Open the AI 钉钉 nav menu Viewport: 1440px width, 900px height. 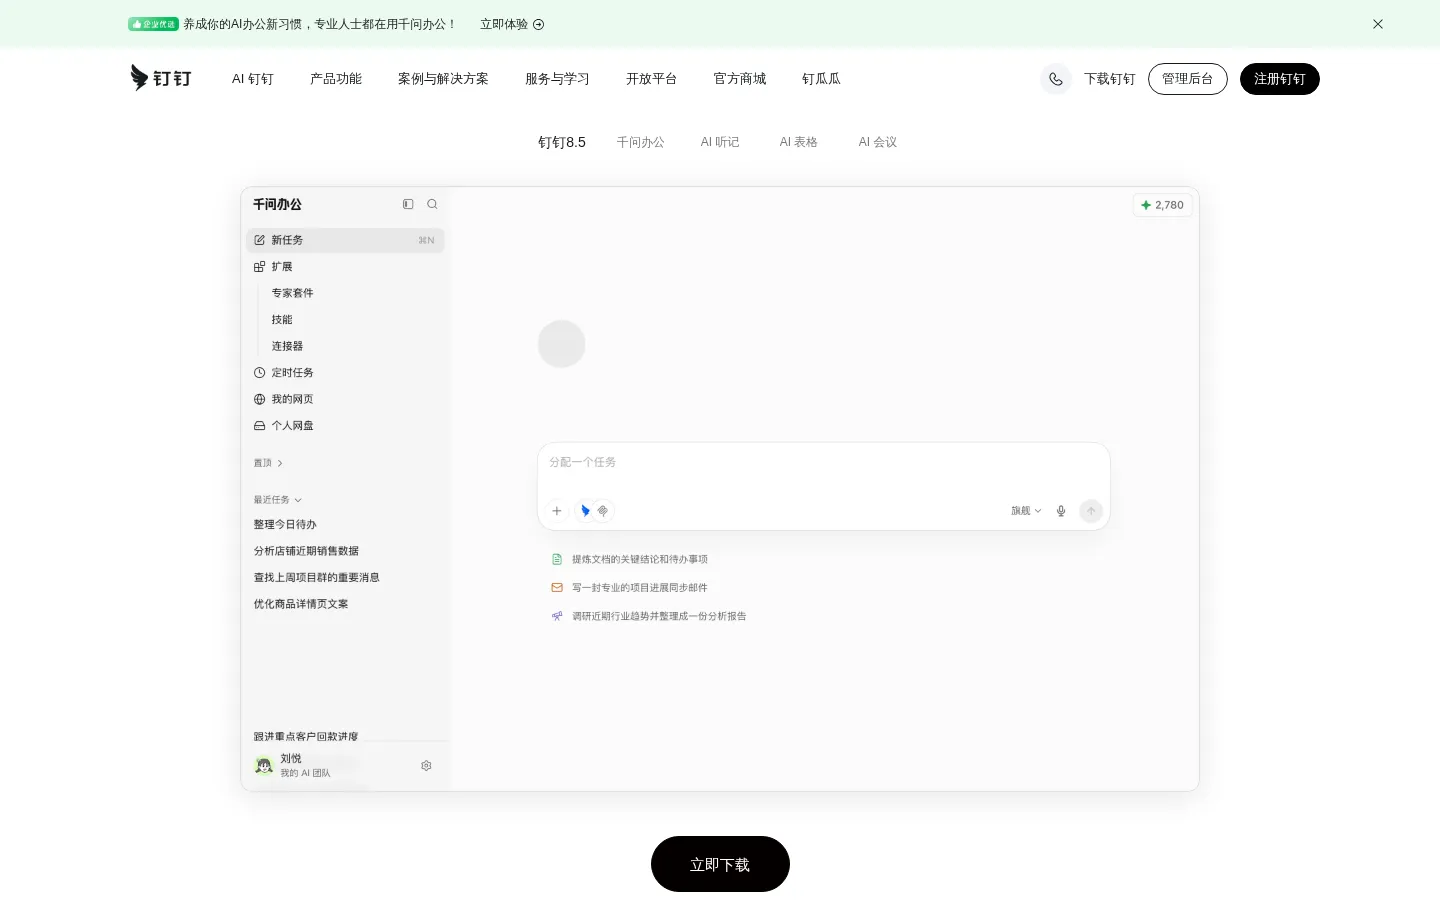point(253,79)
